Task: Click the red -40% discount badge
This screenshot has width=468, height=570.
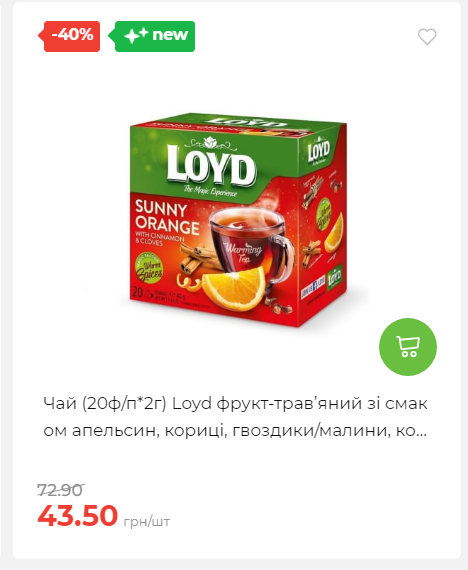Action: 69,36
